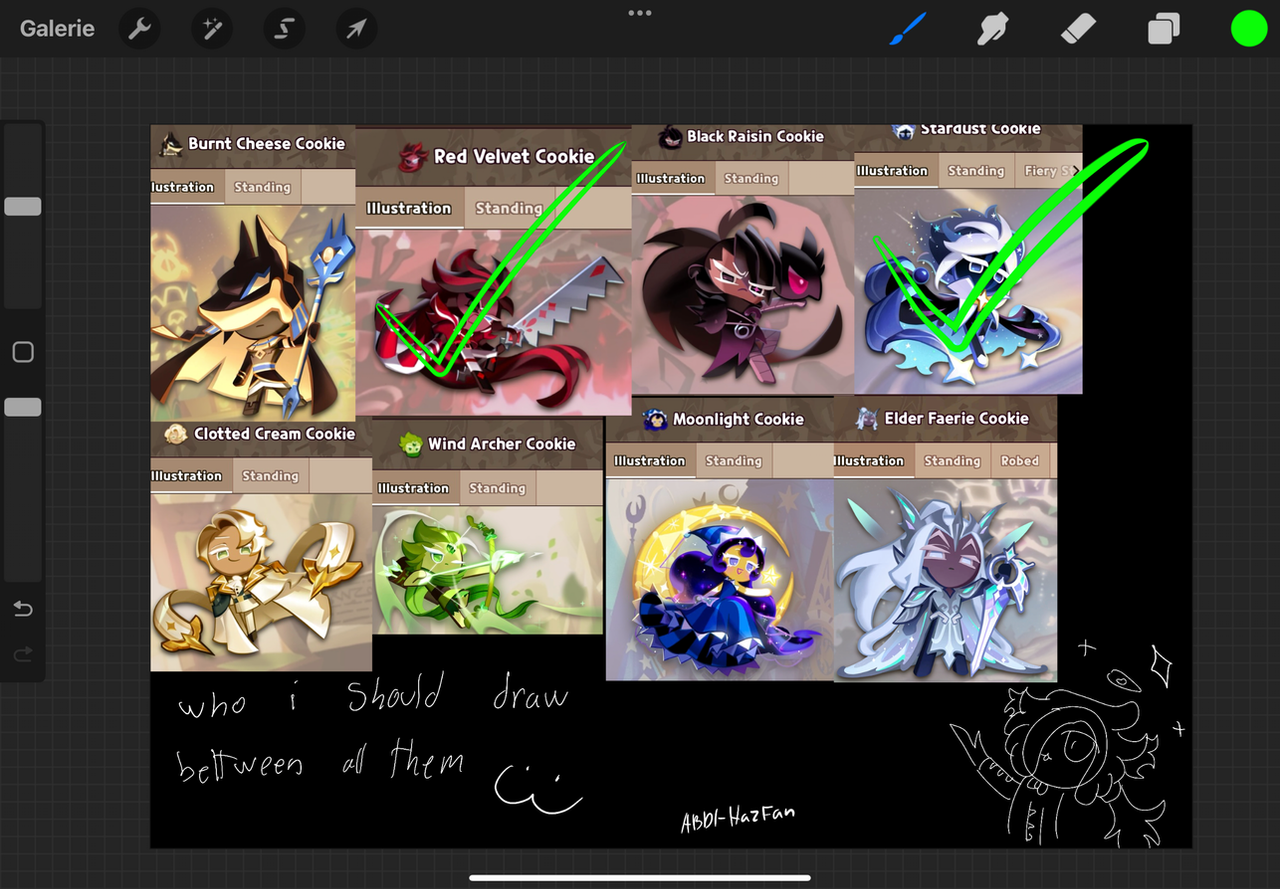The height and width of the screenshot is (889, 1280).
Task: Select the Transform arrow tool
Action: pyautogui.click(x=356, y=29)
